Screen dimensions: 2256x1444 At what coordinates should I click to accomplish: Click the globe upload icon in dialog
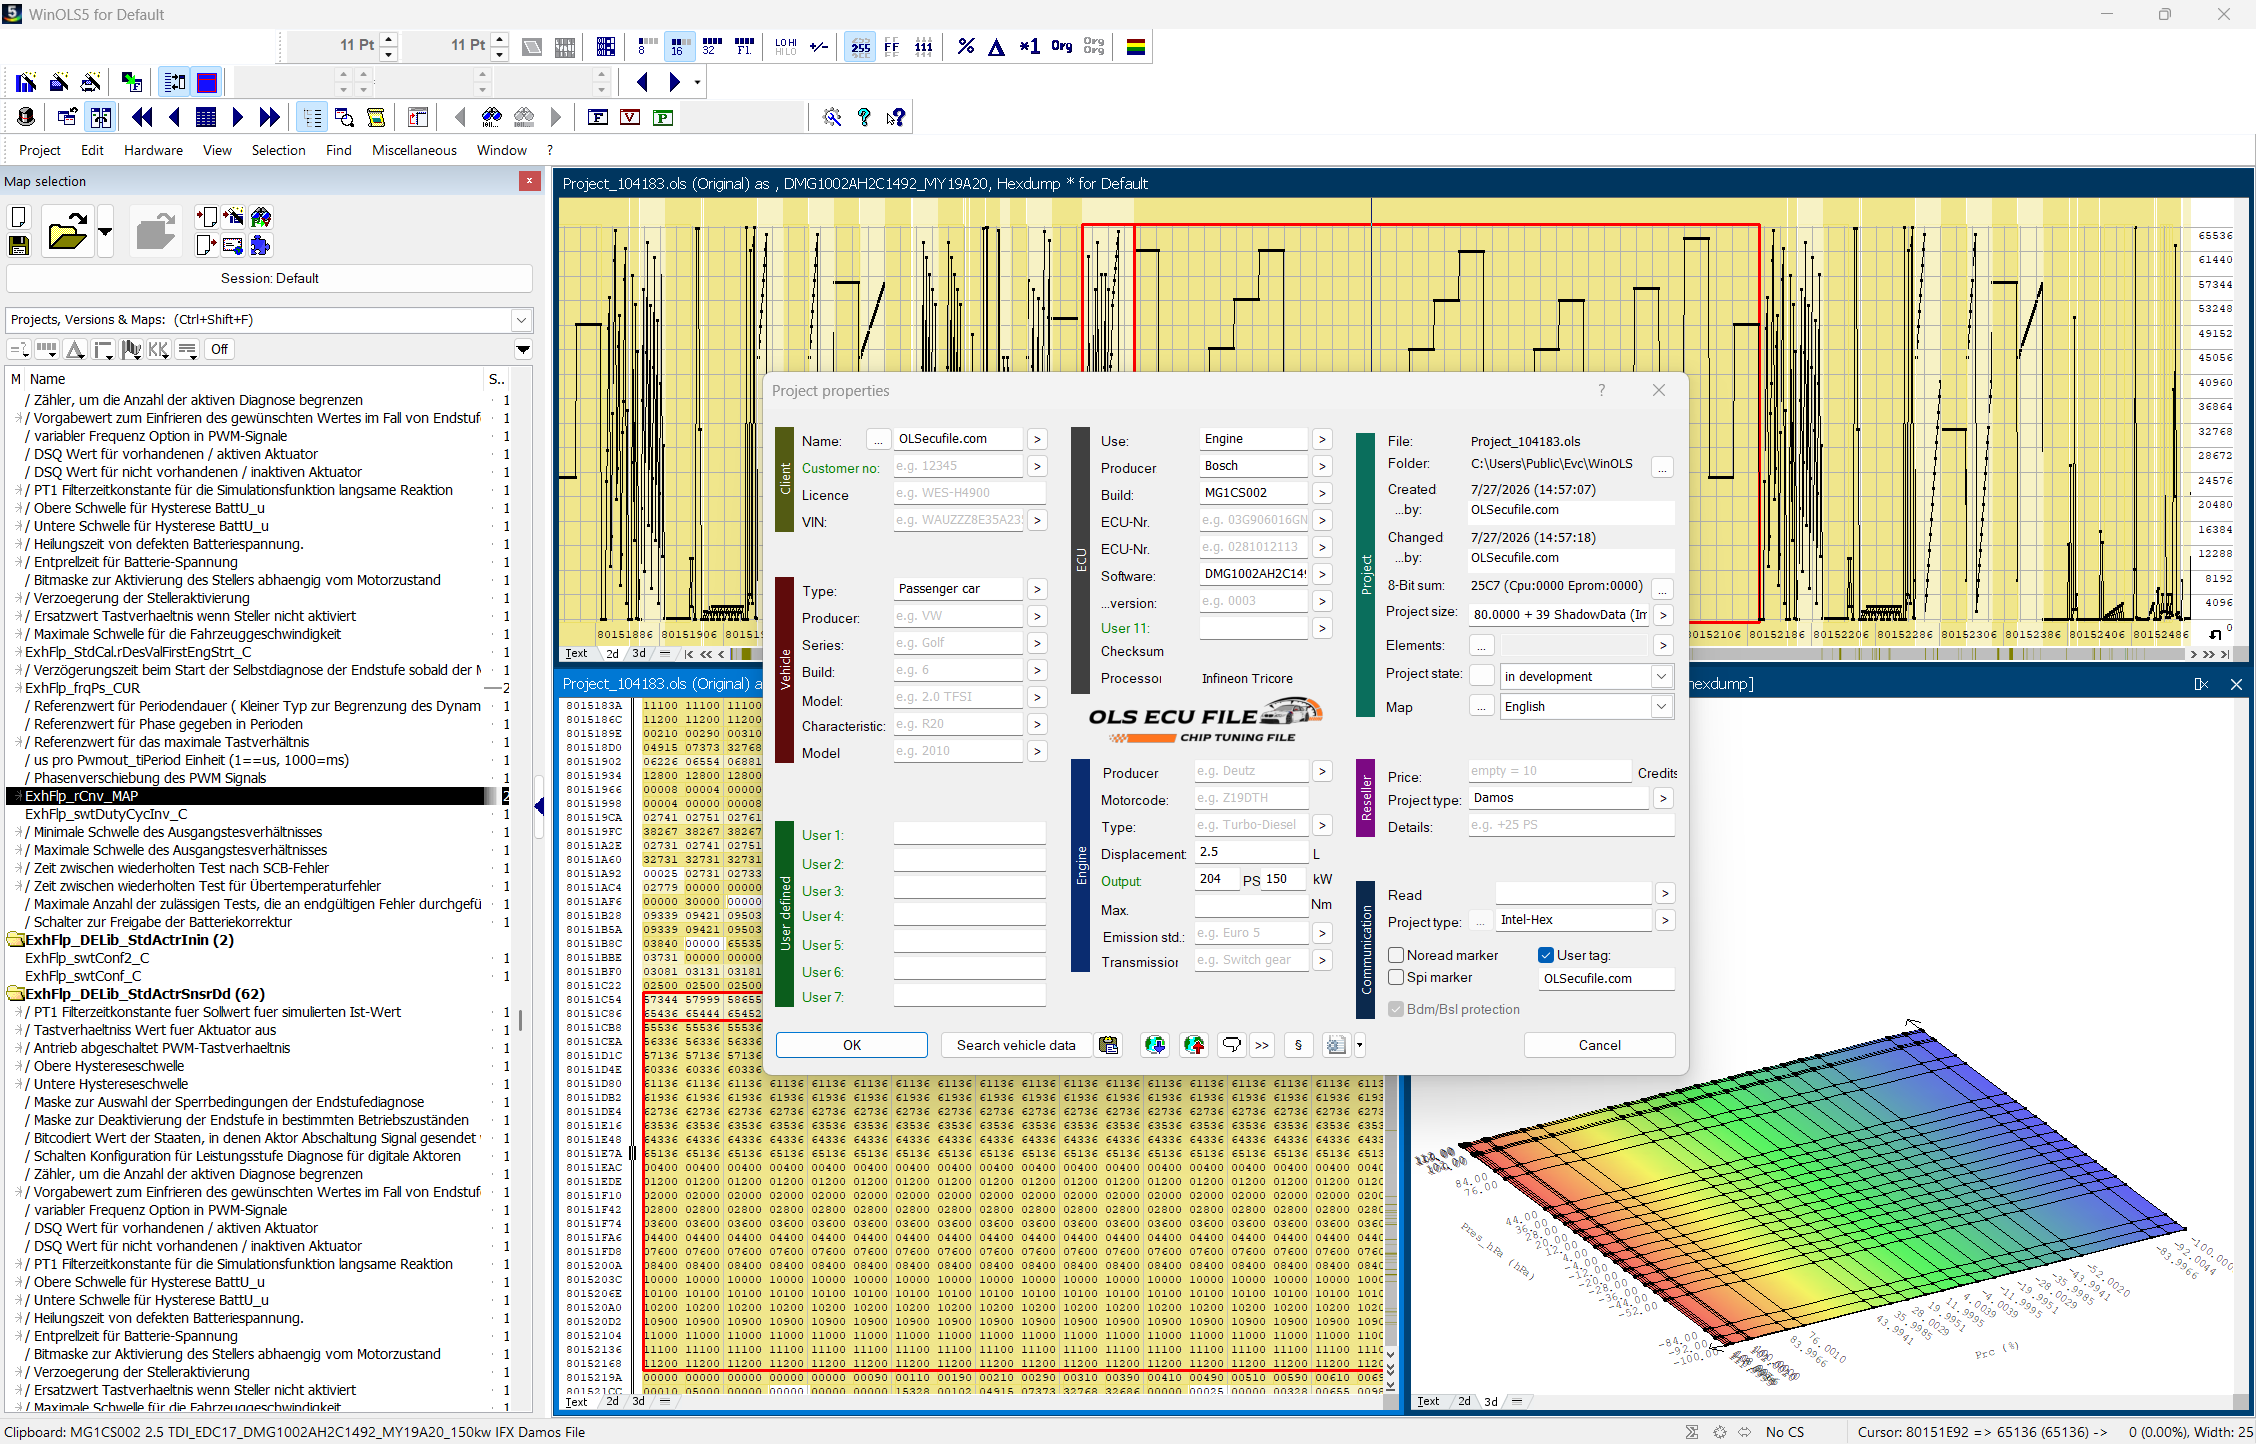[1194, 1045]
